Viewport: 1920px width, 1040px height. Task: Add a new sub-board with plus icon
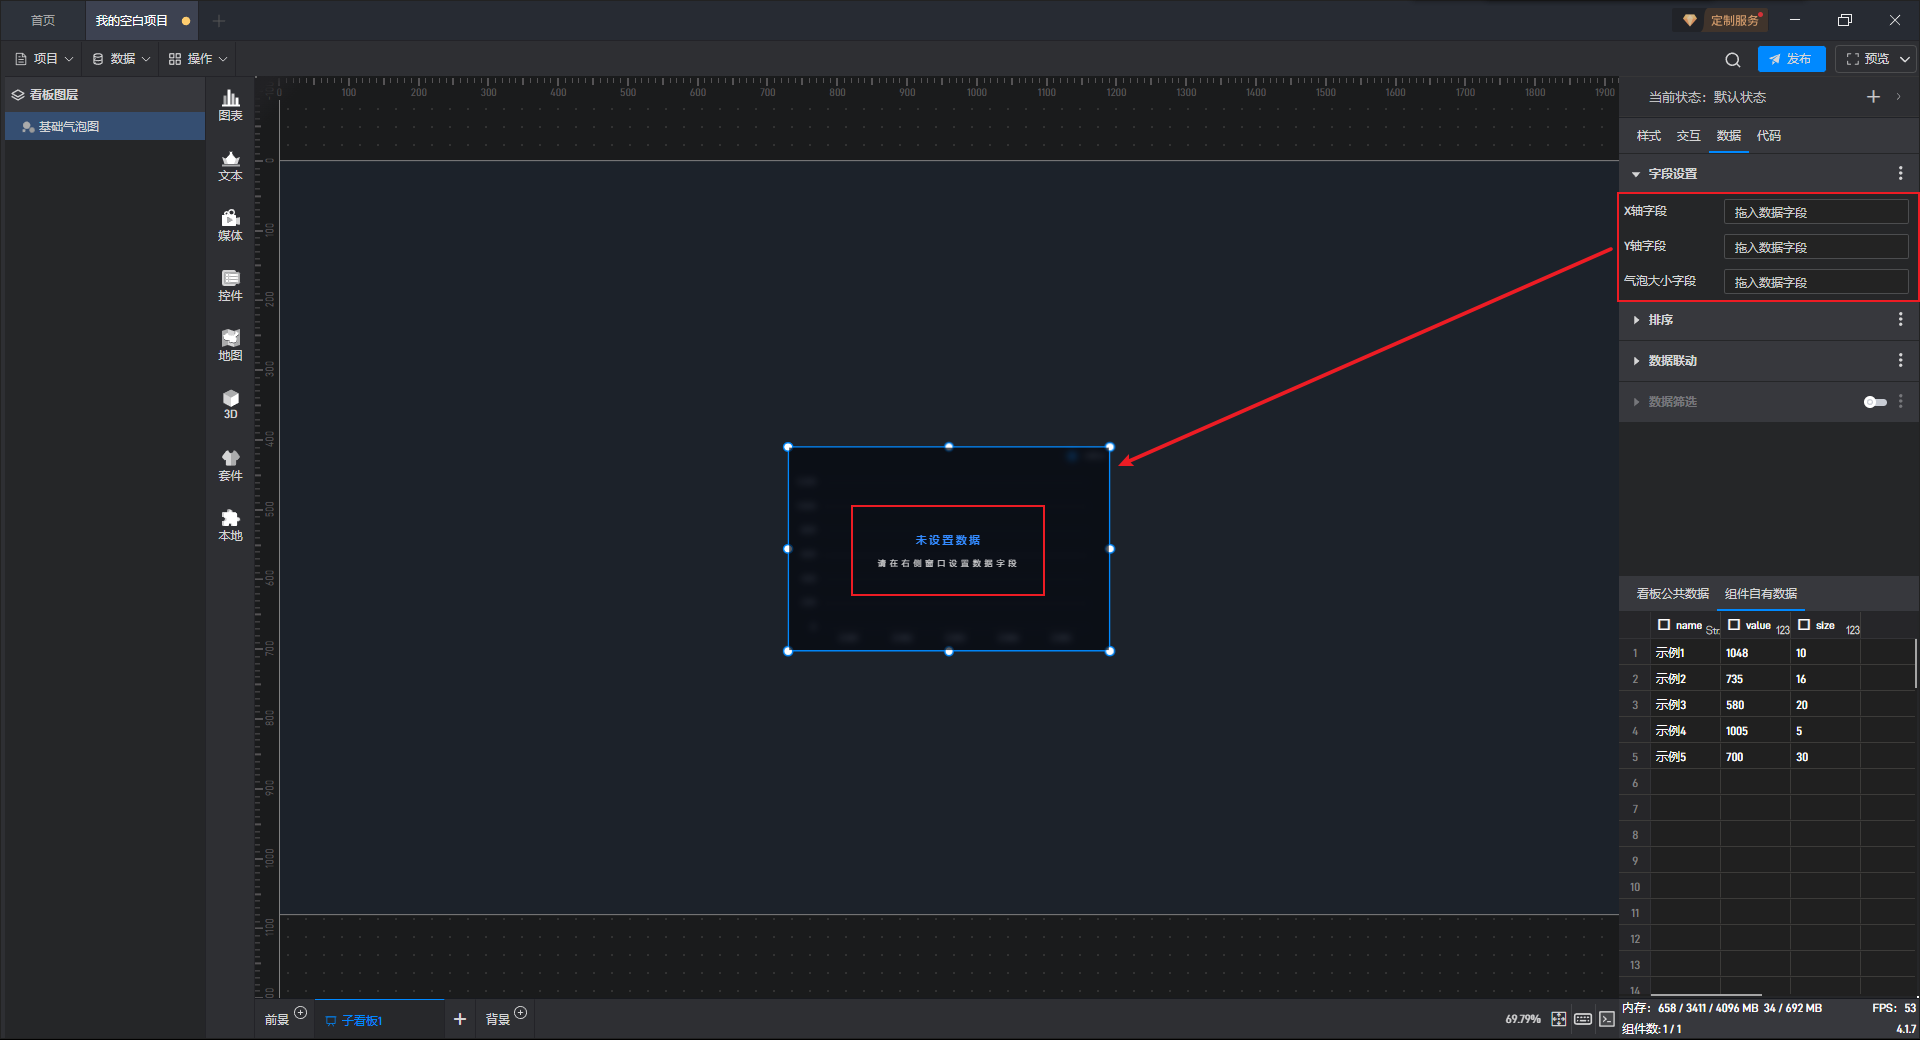click(x=460, y=1019)
